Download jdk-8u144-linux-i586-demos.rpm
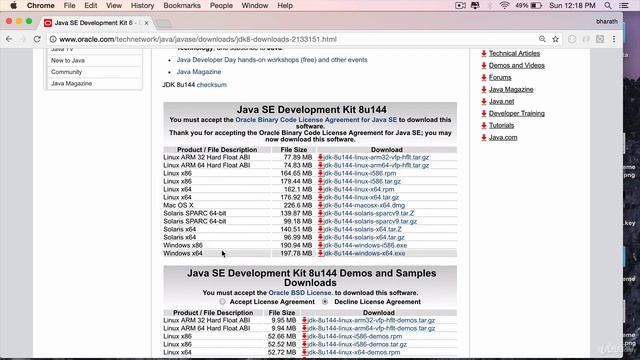Viewport: 640px width, 360px height. pos(355,336)
